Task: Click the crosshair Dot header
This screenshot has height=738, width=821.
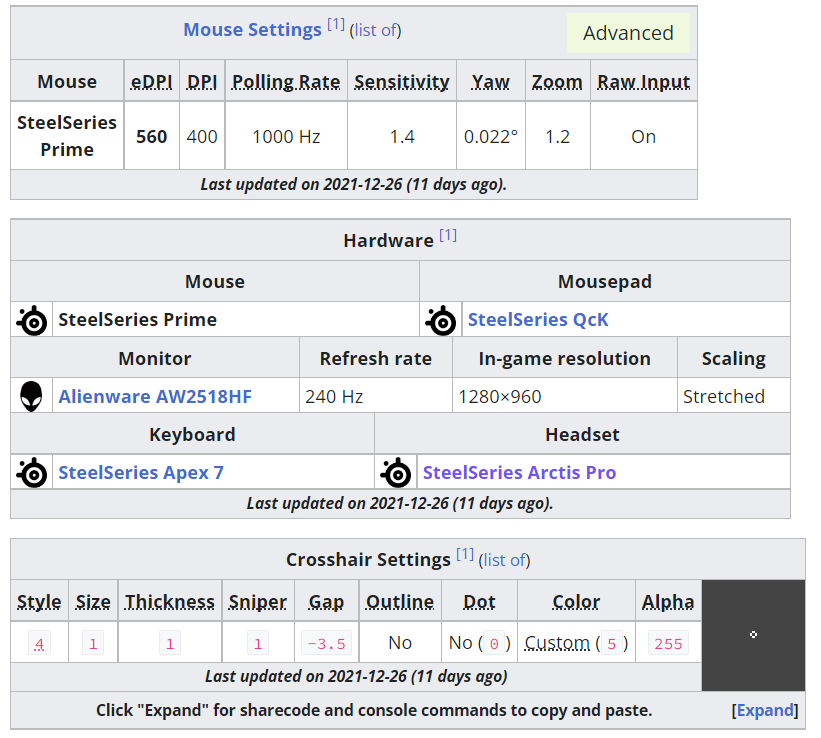Action: (x=479, y=601)
